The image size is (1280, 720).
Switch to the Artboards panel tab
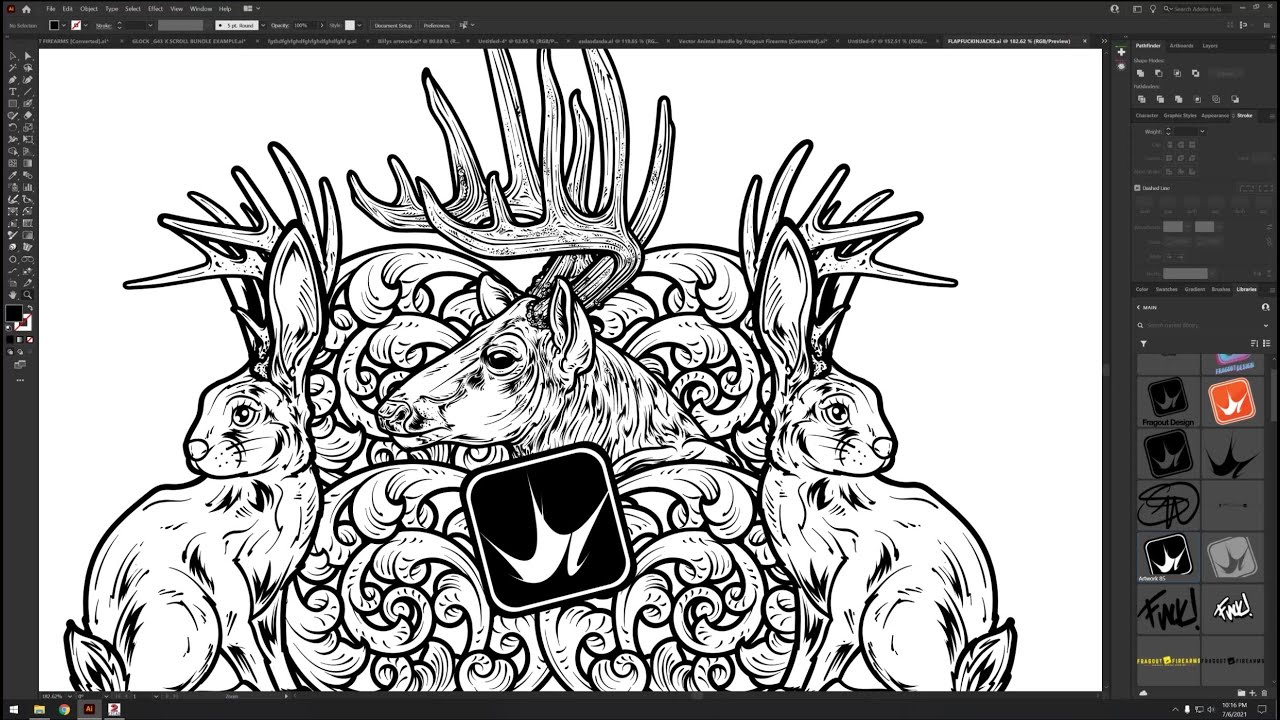pos(1181,46)
